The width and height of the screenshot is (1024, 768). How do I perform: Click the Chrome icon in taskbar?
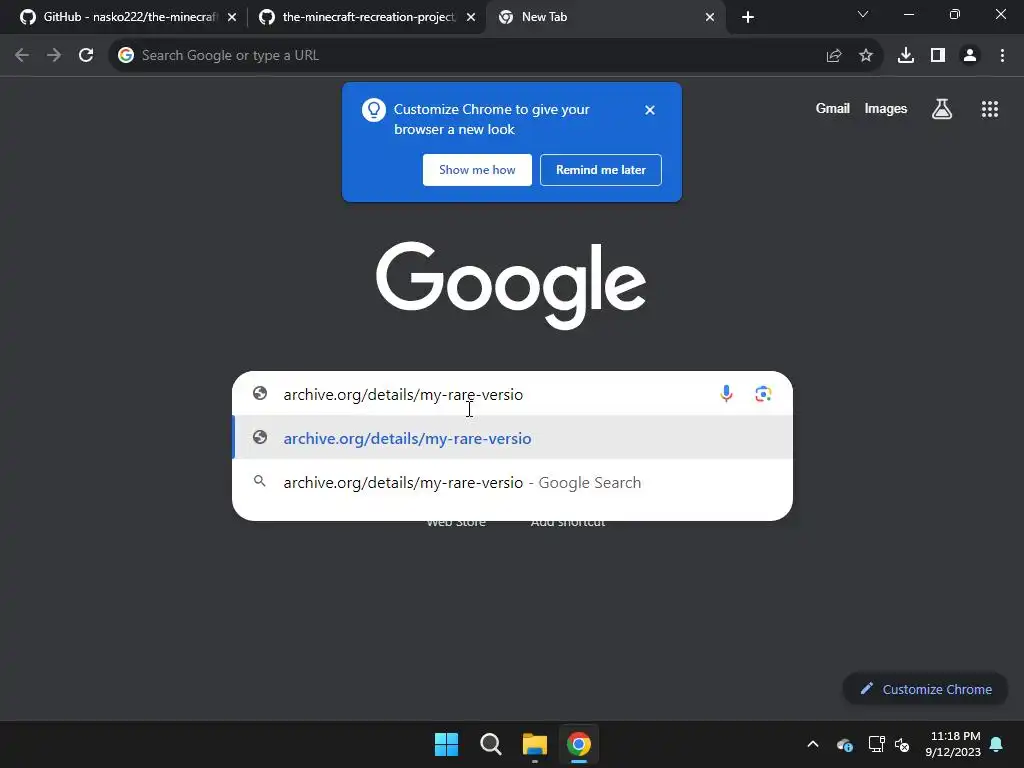(x=579, y=744)
